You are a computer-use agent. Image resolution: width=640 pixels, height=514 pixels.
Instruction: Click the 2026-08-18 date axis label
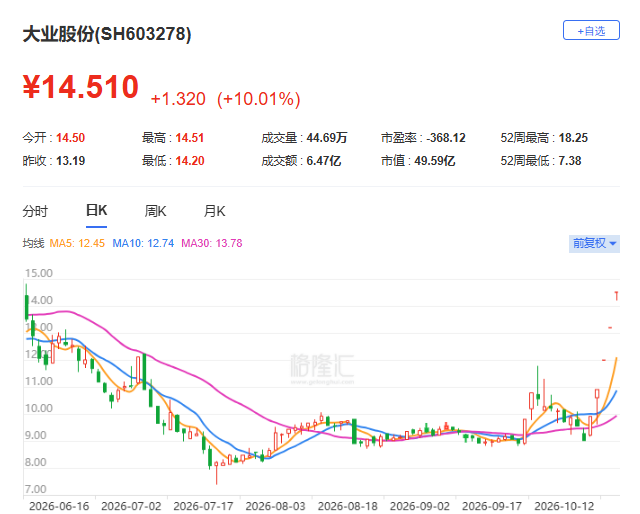click(x=348, y=506)
